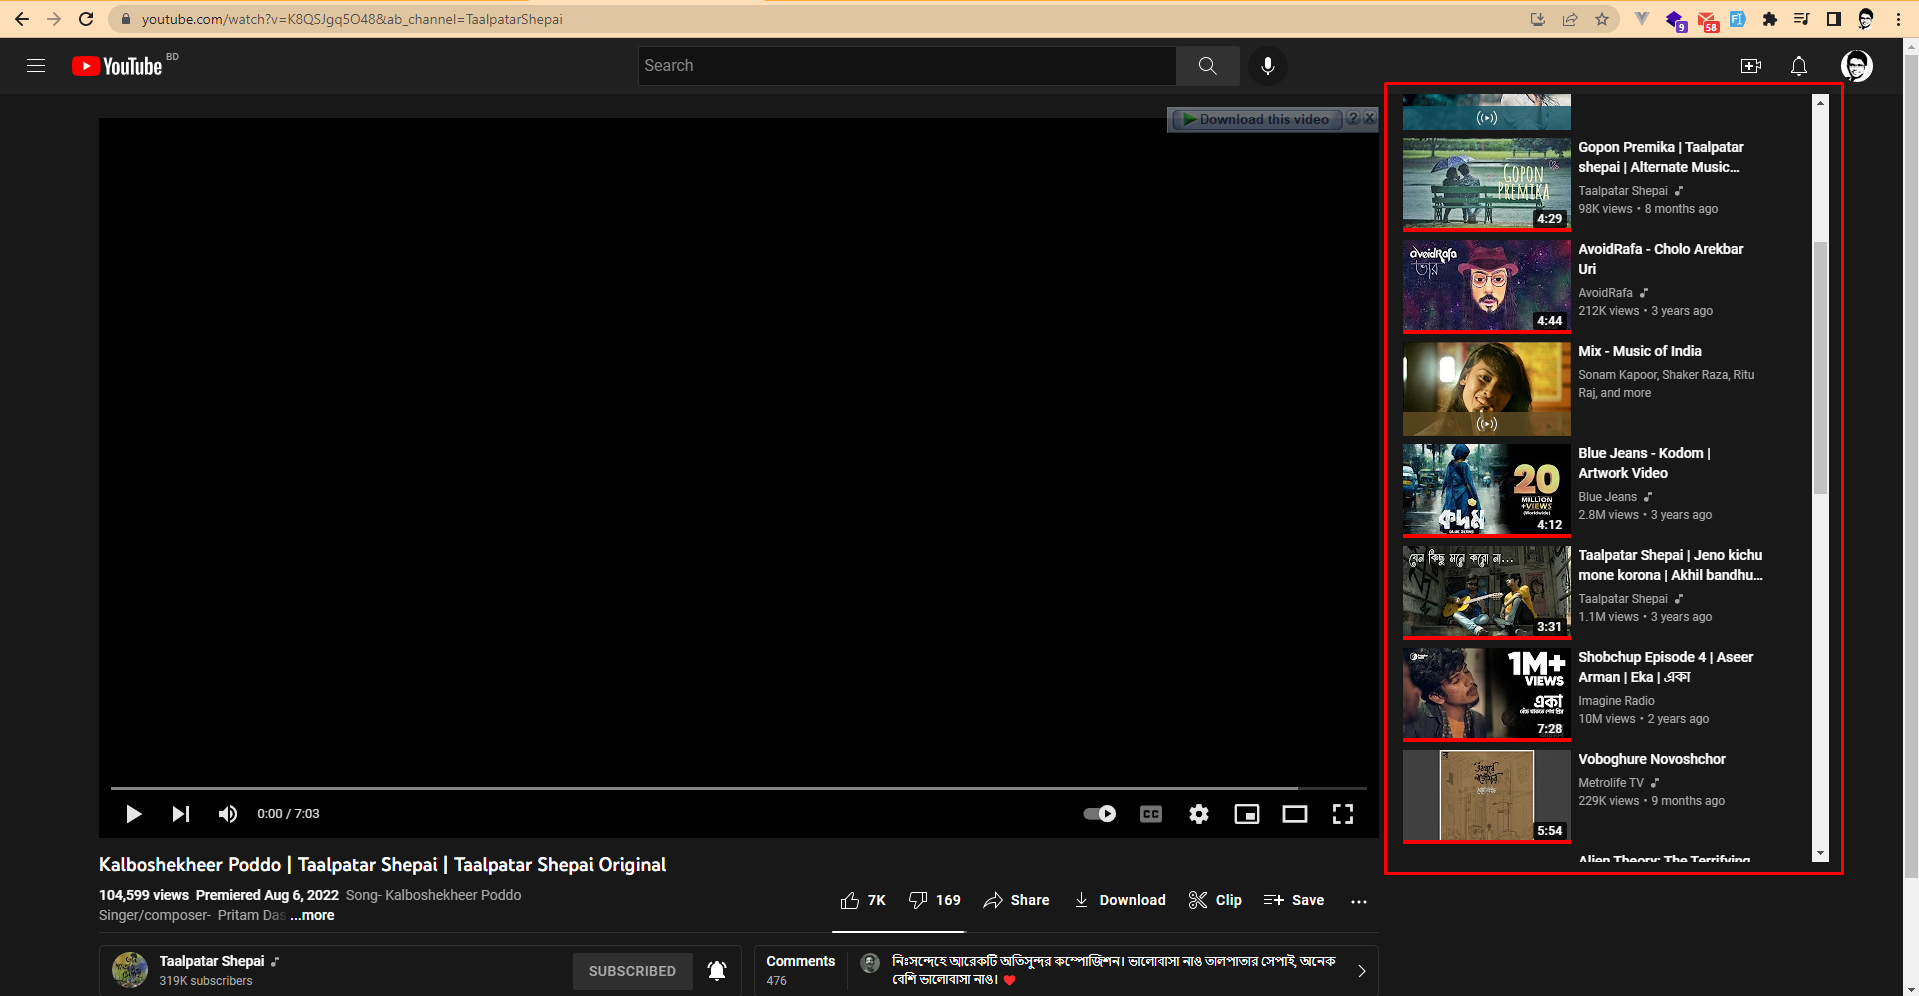The height and width of the screenshot is (996, 1919).
Task: Bookmark this page with star icon
Action: [x=1602, y=19]
